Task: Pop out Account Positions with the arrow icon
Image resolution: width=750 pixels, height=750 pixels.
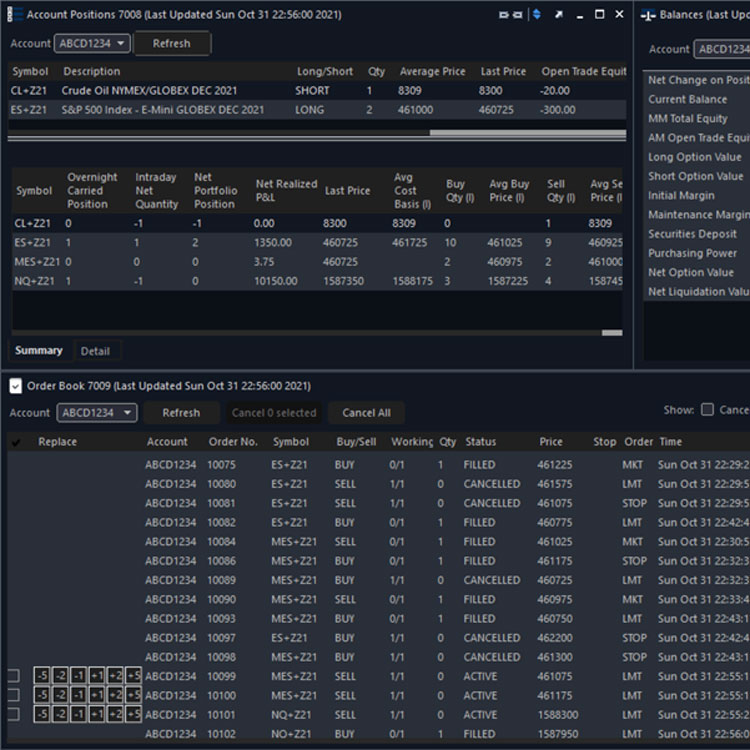Action: [558, 14]
